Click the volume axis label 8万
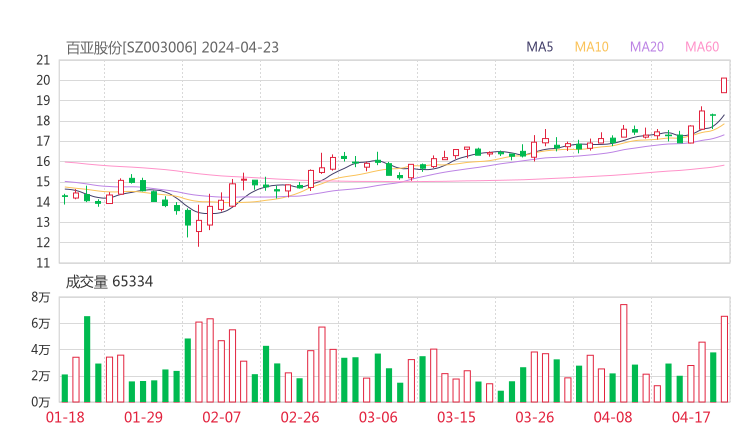740x440 pixels. (x=41, y=297)
